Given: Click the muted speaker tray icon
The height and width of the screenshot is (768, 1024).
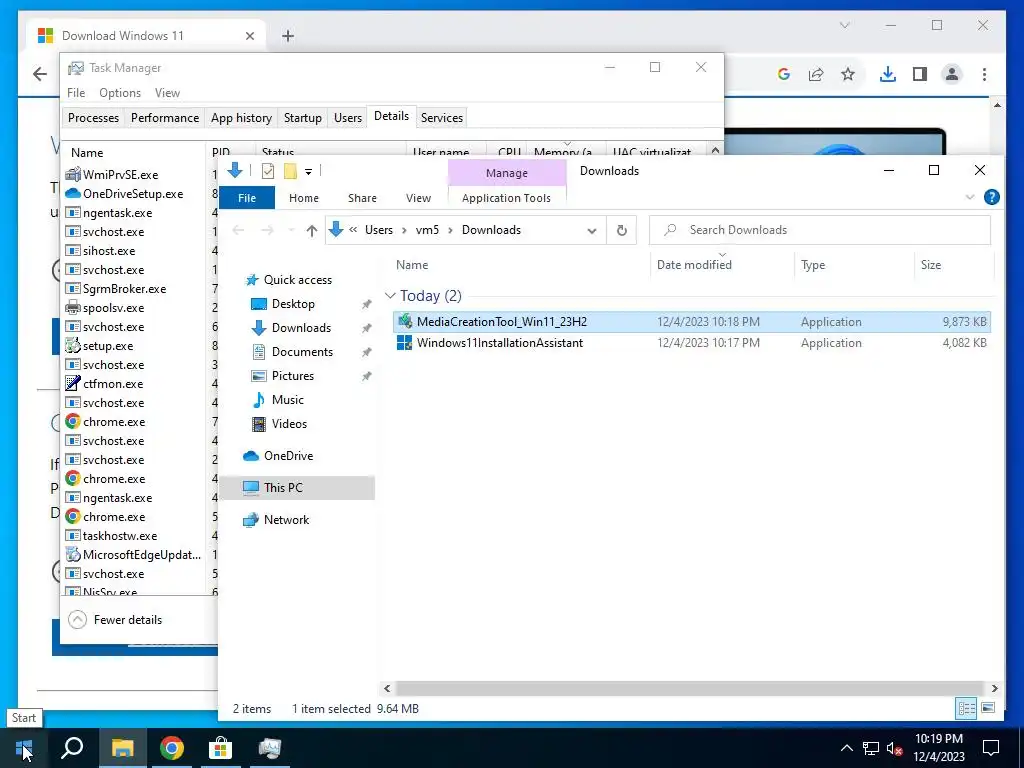Looking at the screenshot, I should point(895,748).
